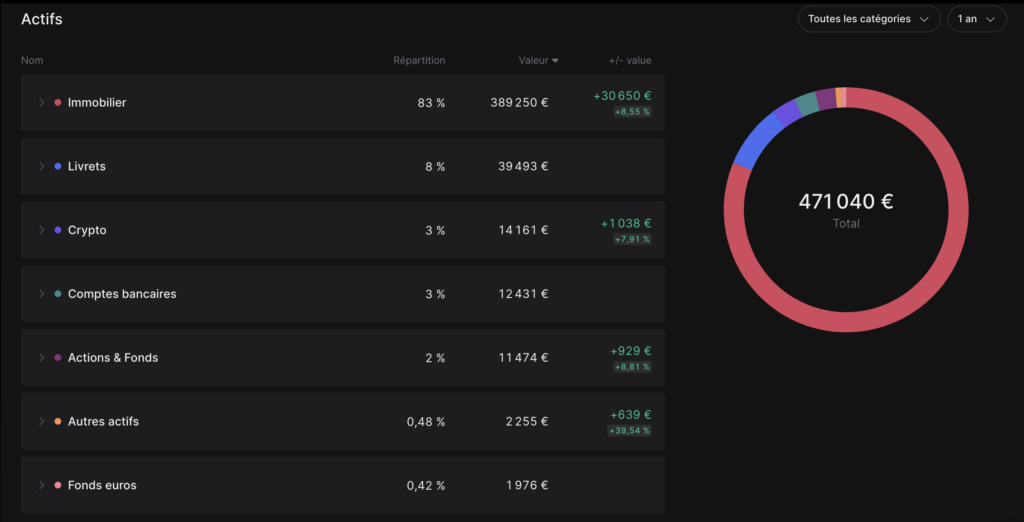Click the +639 € gain
1024x522 pixels.
click(631, 415)
